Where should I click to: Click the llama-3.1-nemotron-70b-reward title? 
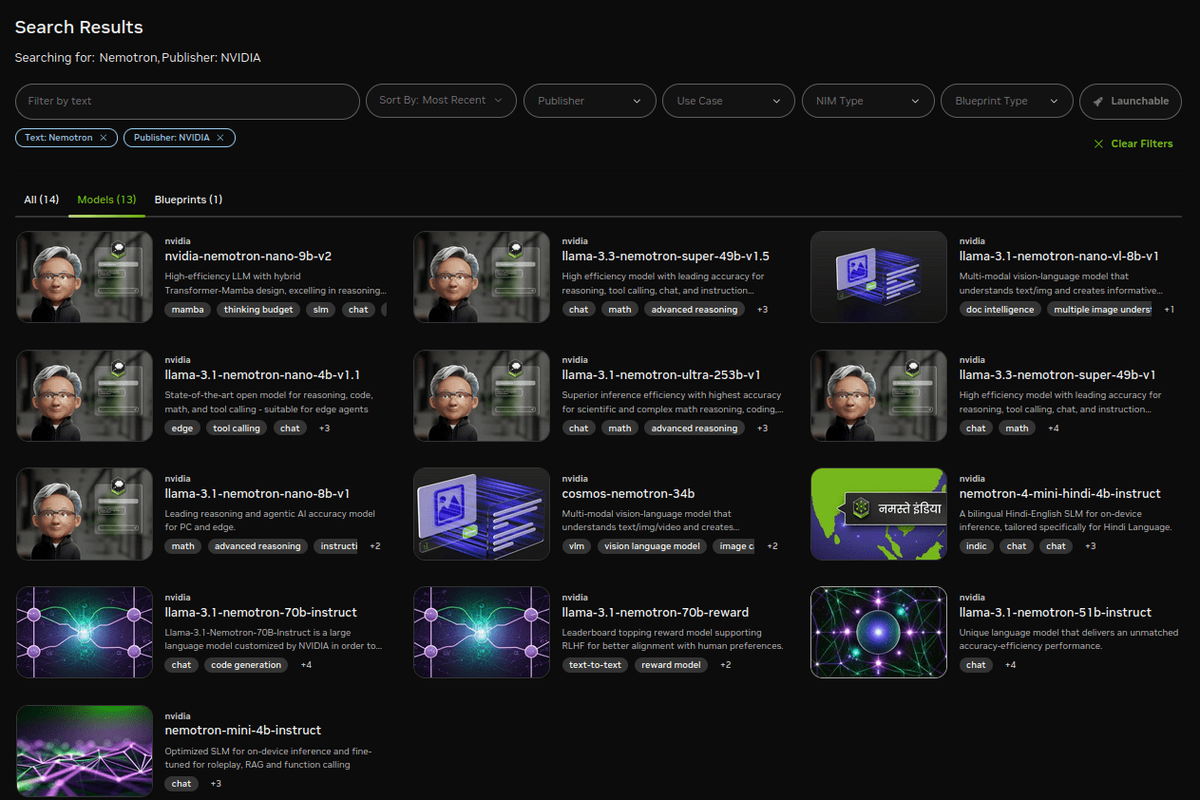(655, 612)
